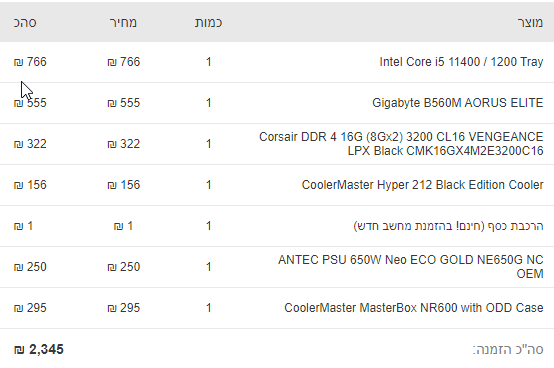The width and height of the screenshot is (554, 368).
Task: Click the סה"כ הזמנה order total label
Action: click(508, 350)
